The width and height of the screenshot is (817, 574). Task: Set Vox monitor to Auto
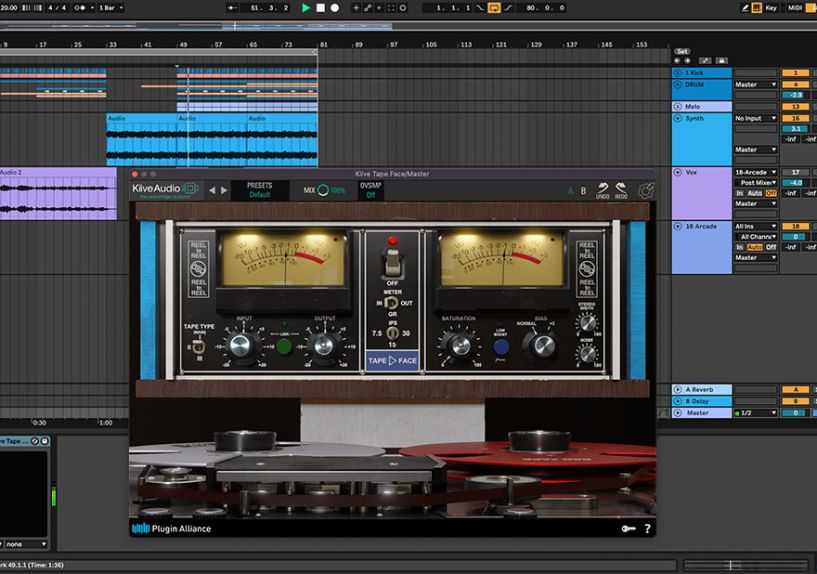tap(754, 193)
